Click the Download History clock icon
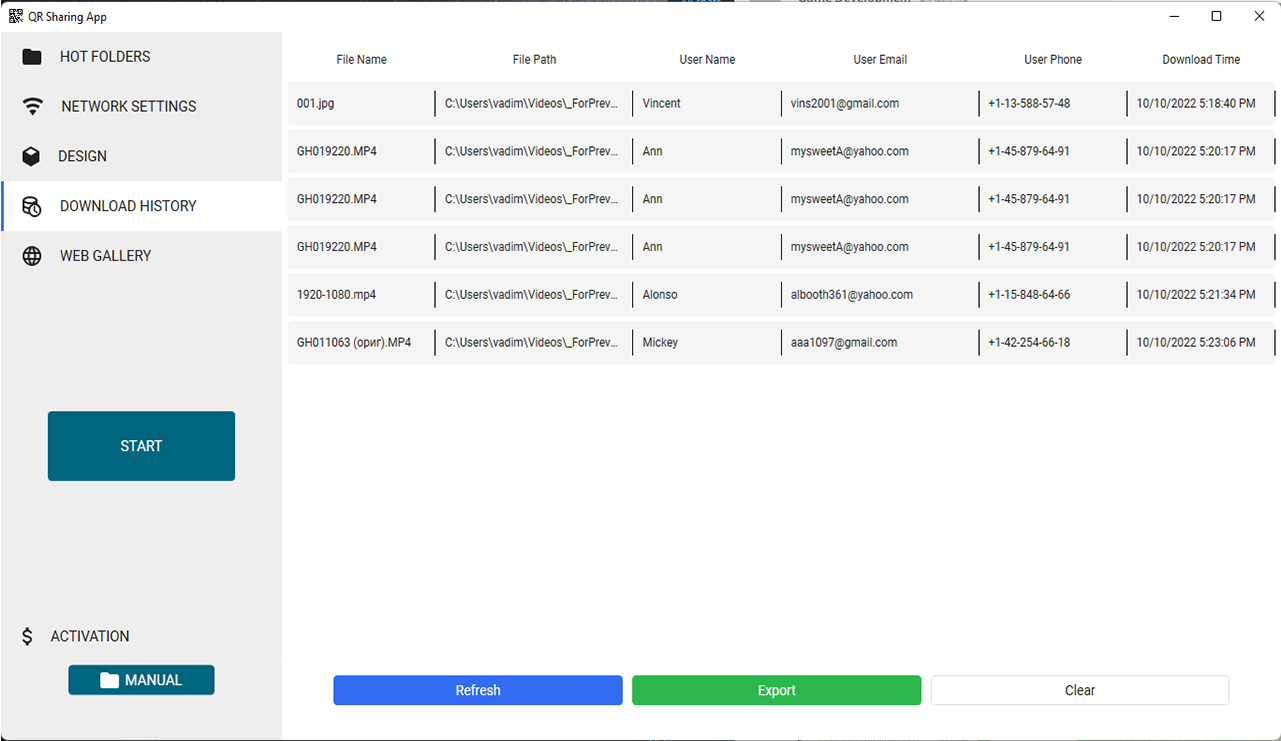Viewport: 1281px width, 741px height. 32,206
